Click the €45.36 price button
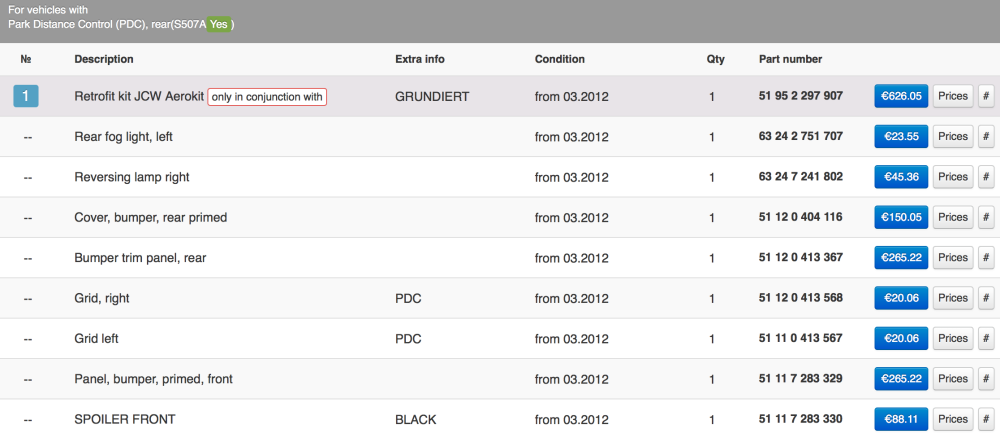 901,177
